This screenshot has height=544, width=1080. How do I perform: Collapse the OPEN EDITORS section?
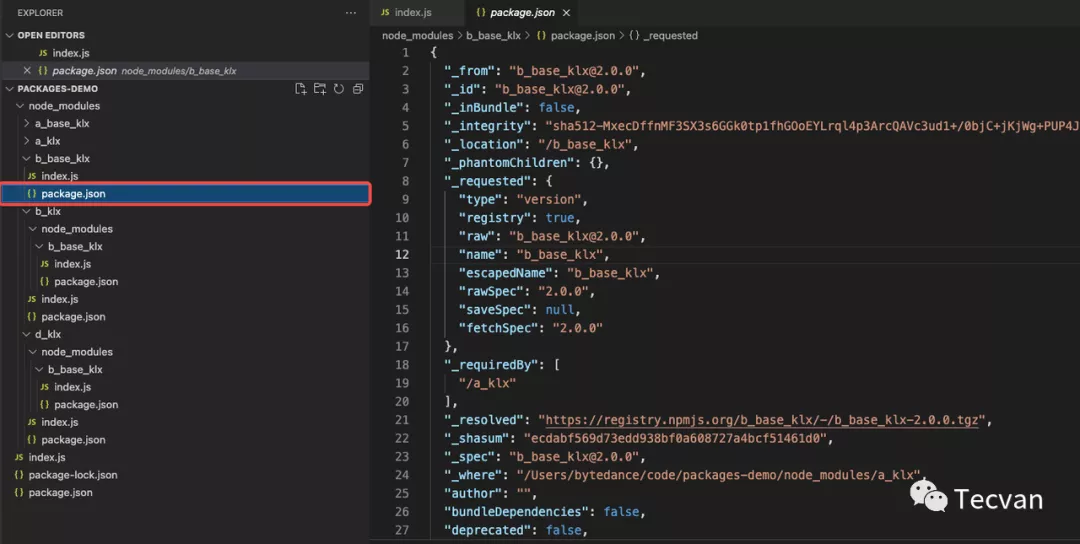50,35
